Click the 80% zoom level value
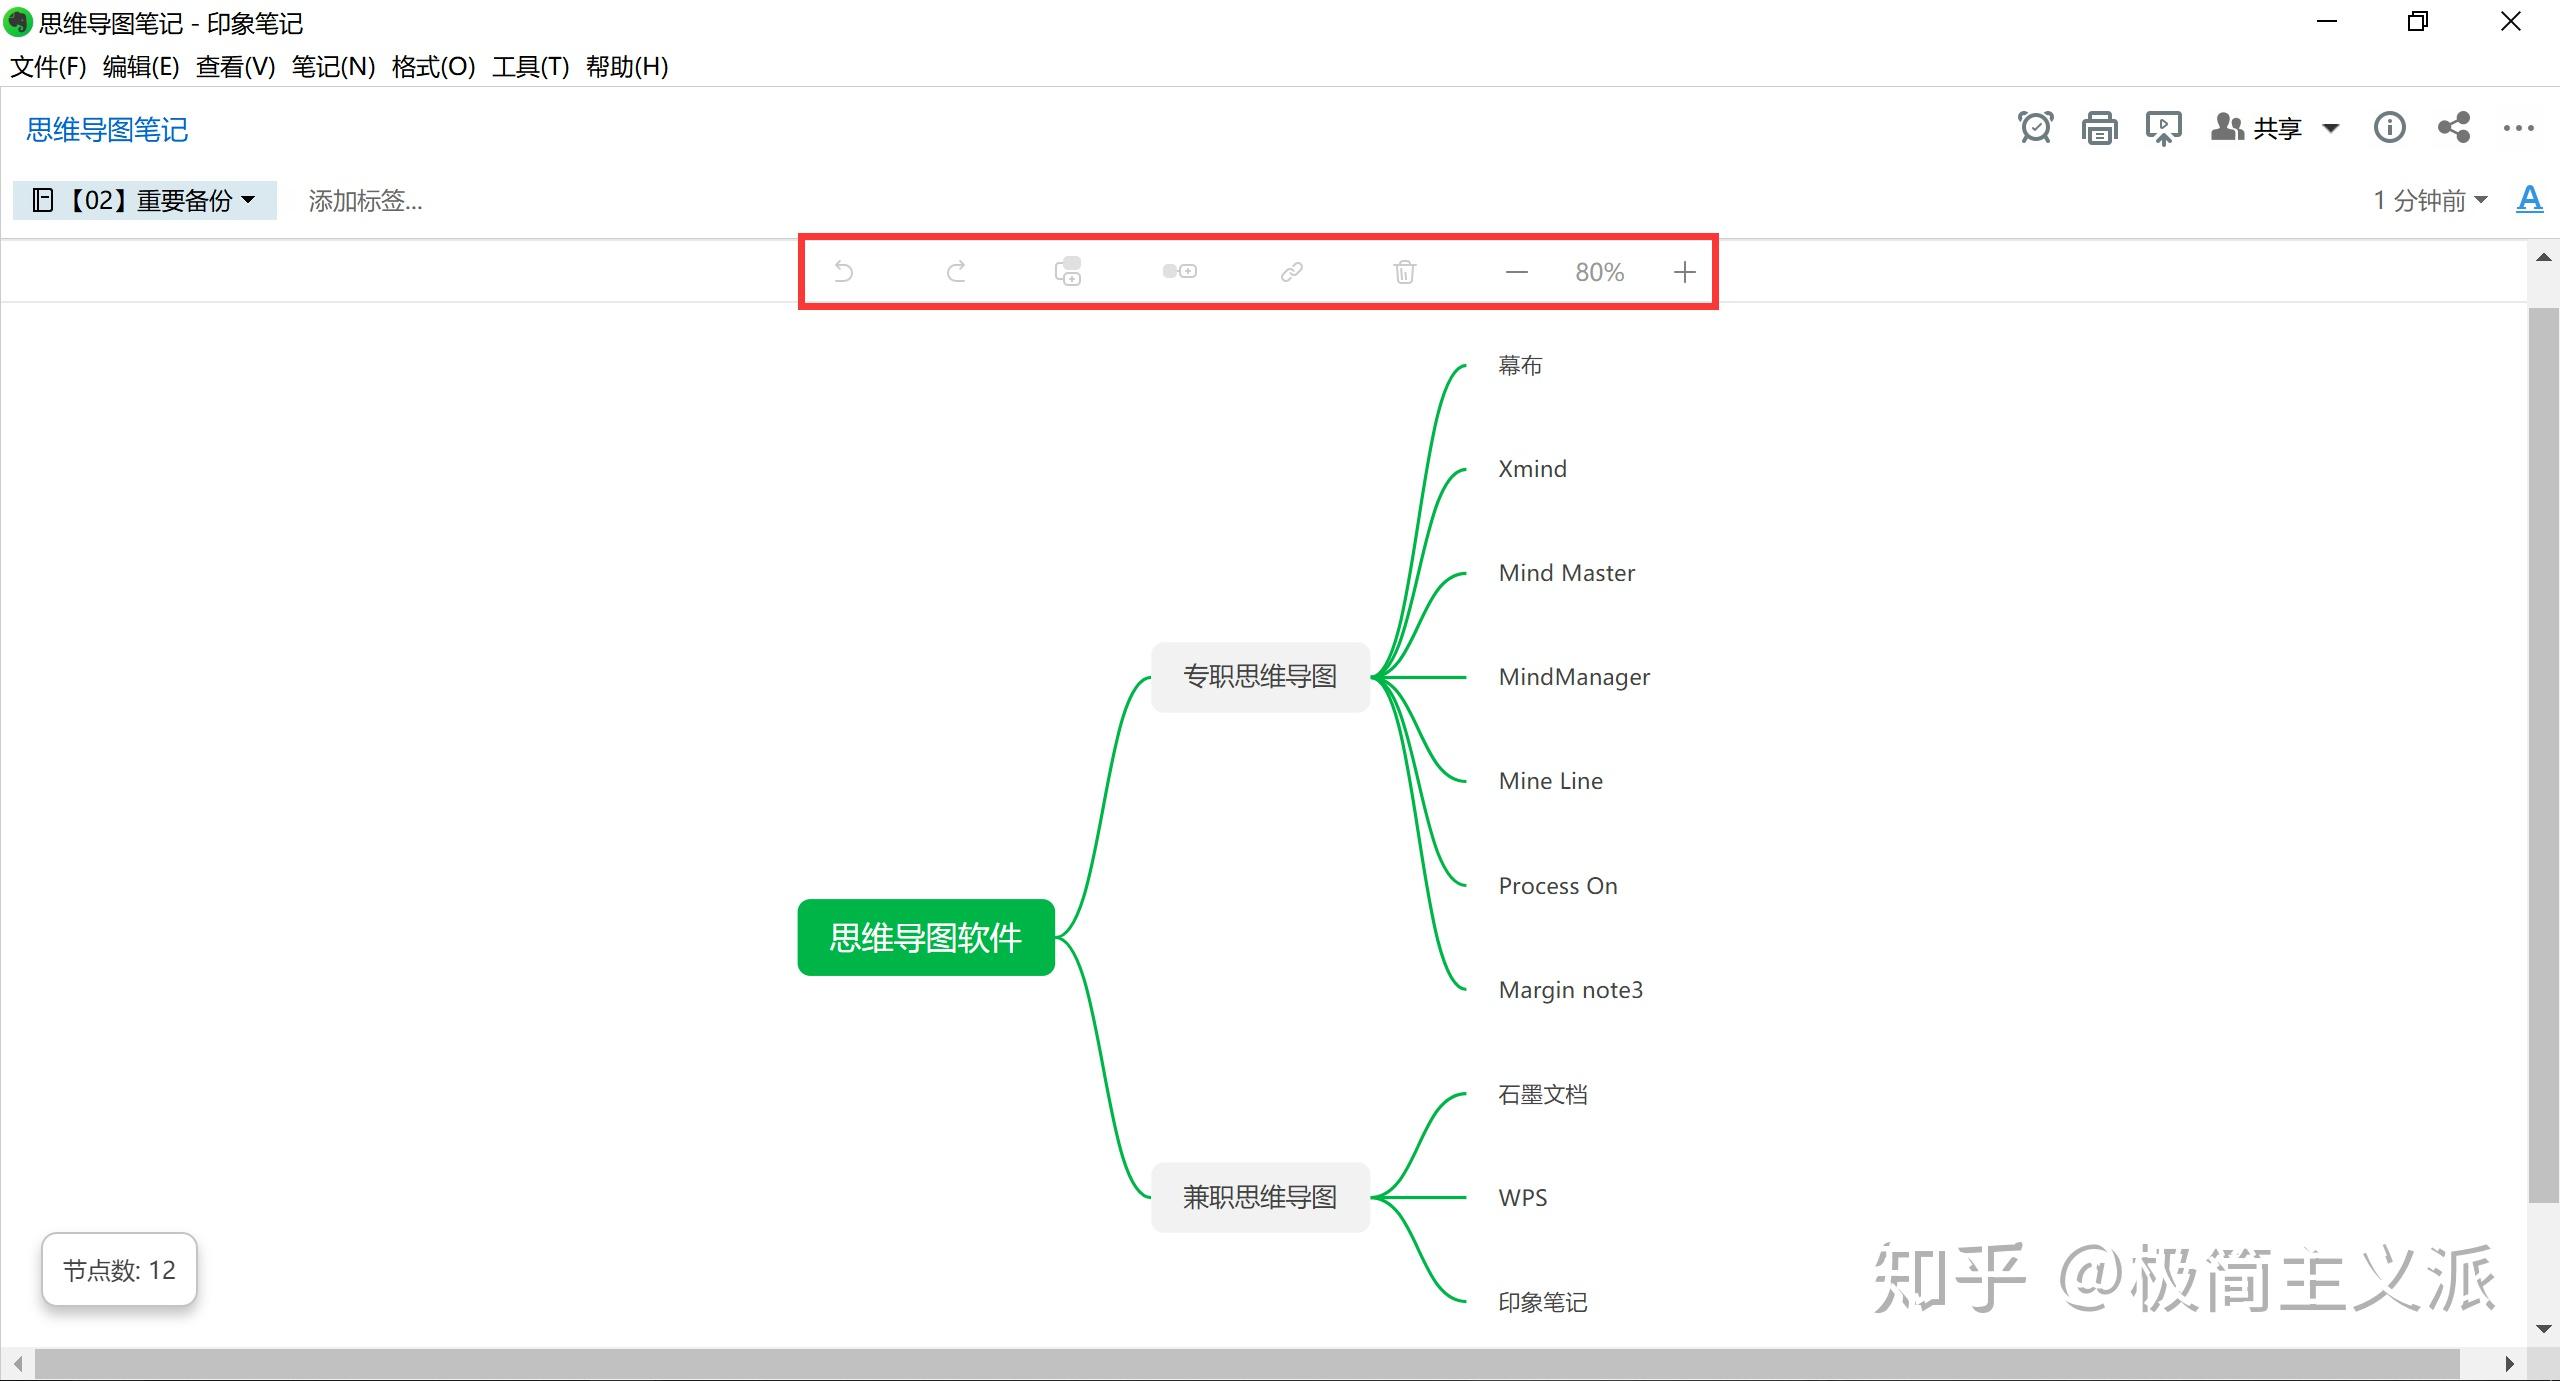 [1599, 272]
